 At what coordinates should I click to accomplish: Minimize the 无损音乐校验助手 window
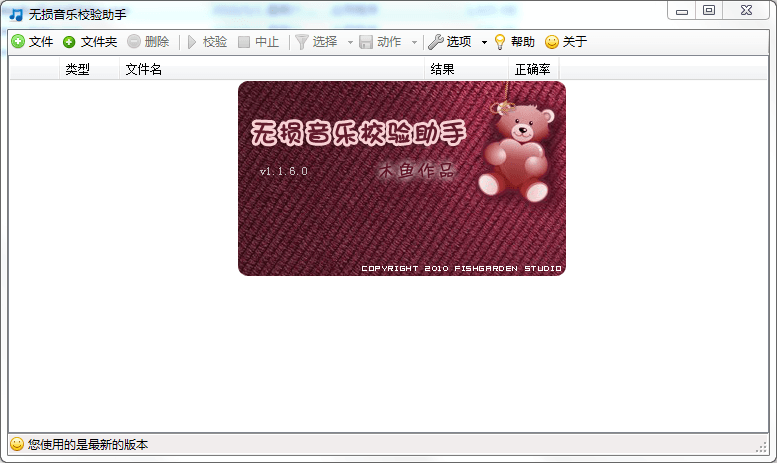pos(682,10)
